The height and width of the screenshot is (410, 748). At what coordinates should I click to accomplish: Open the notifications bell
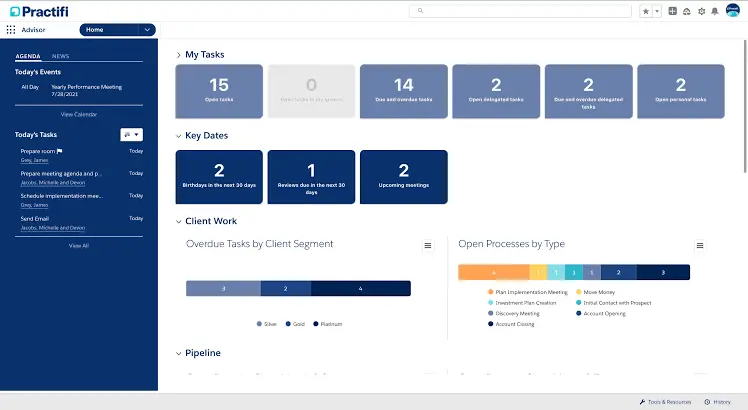click(x=715, y=11)
